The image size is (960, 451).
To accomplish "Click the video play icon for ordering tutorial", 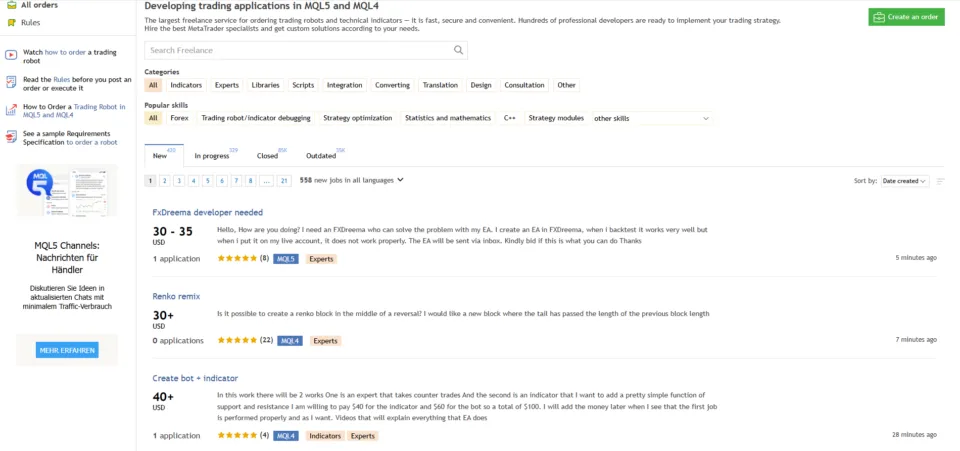I will coord(11,54).
